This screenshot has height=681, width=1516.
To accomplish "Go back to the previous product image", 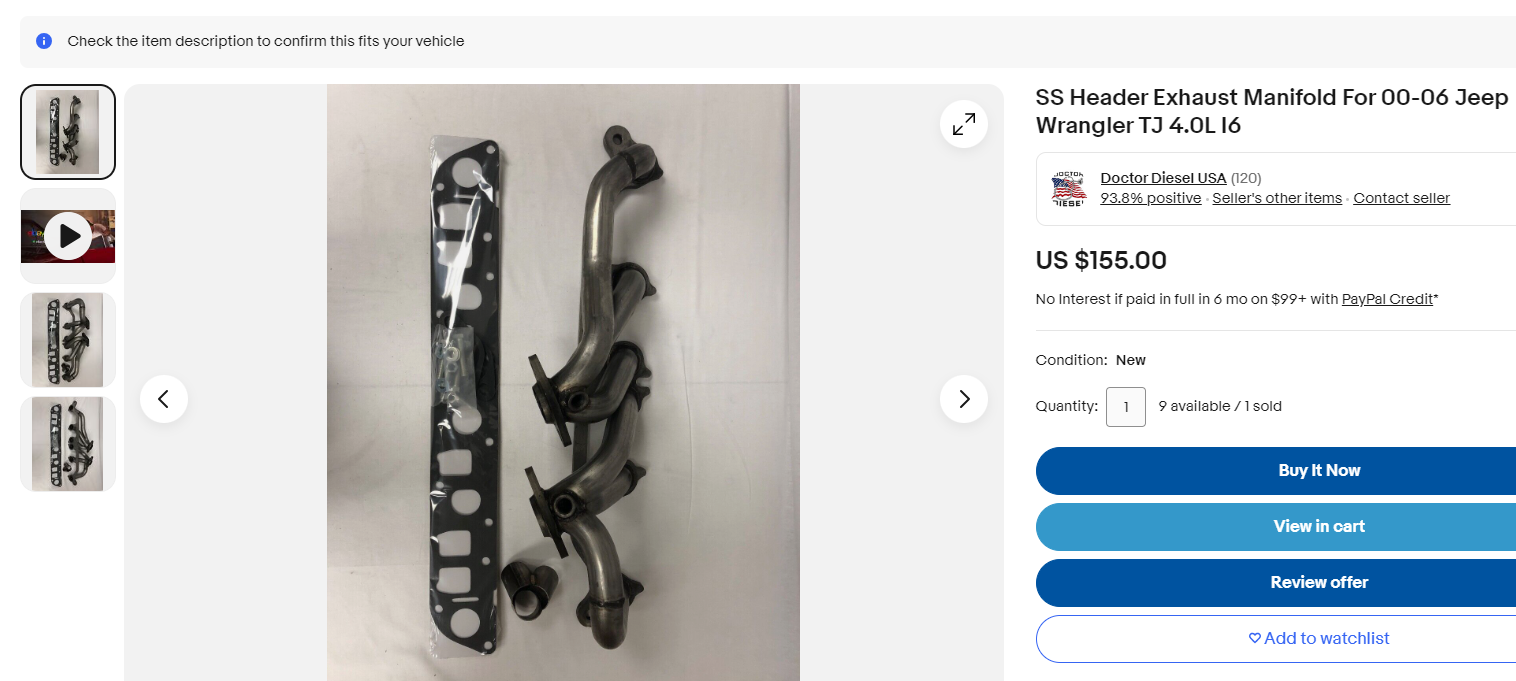I will pos(164,399).
